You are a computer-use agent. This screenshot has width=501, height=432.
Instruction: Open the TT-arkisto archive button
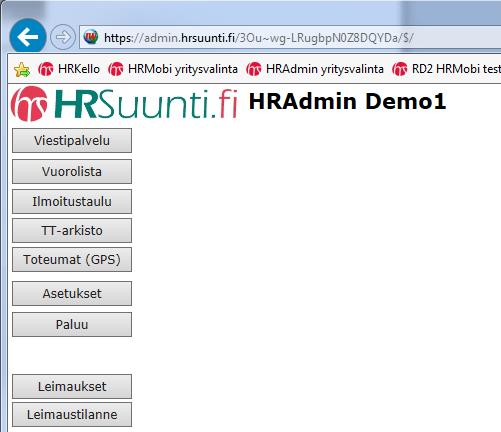(x=72, y=230)
